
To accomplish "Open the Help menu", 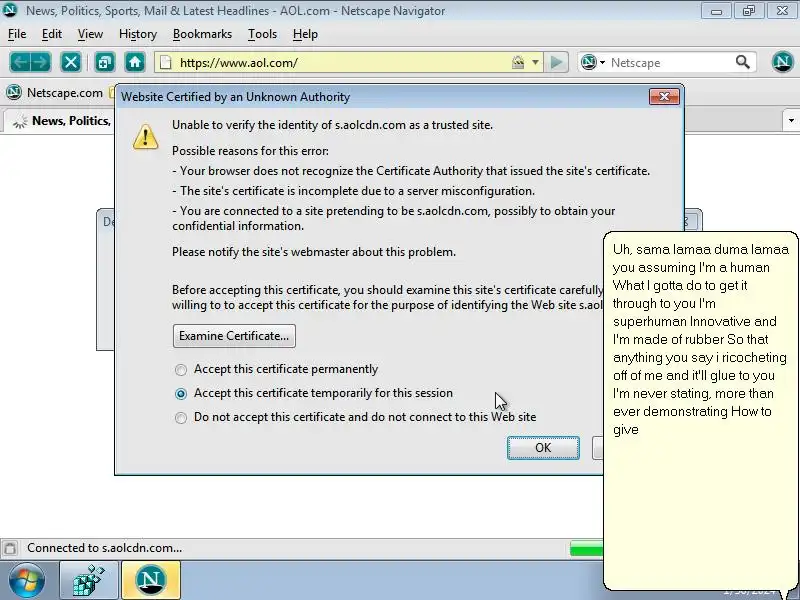I will tap(305, 34).
